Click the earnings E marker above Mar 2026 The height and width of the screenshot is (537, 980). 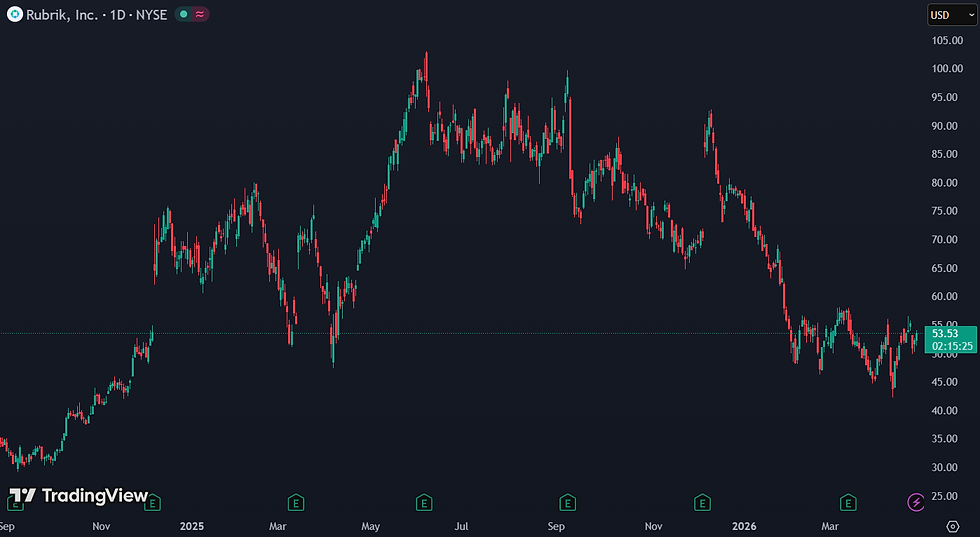(848, 502)
